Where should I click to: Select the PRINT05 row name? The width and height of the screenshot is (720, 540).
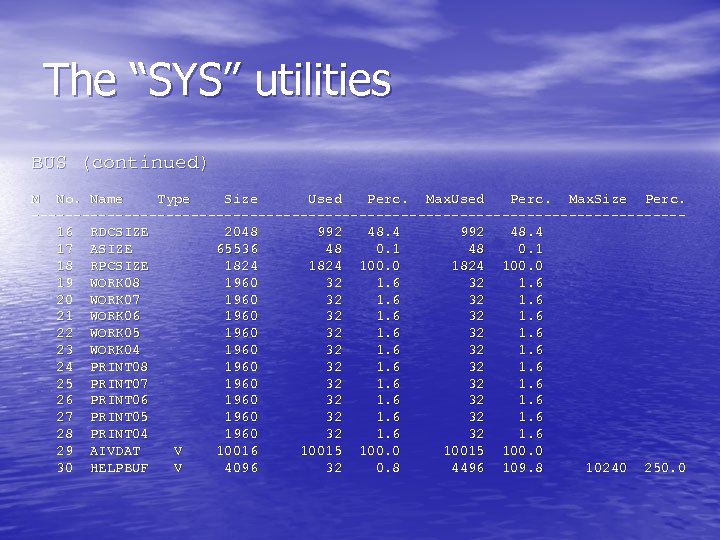point(119,417)
